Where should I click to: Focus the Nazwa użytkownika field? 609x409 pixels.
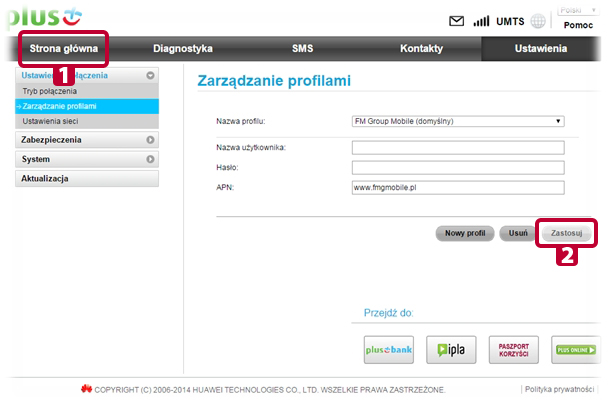(458, 148)
